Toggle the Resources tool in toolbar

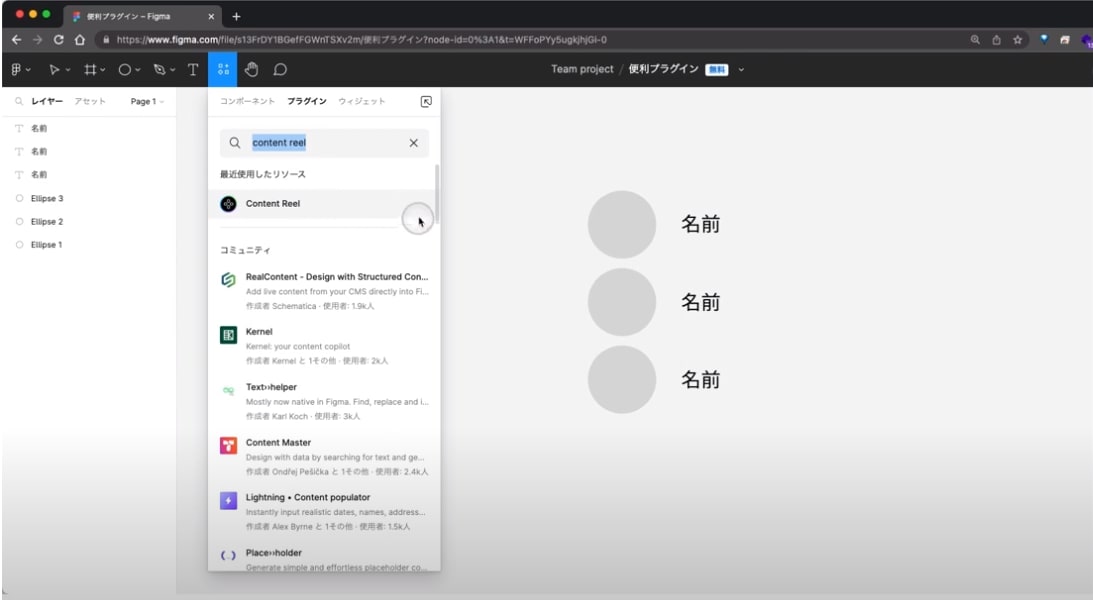tap(223, 69)
